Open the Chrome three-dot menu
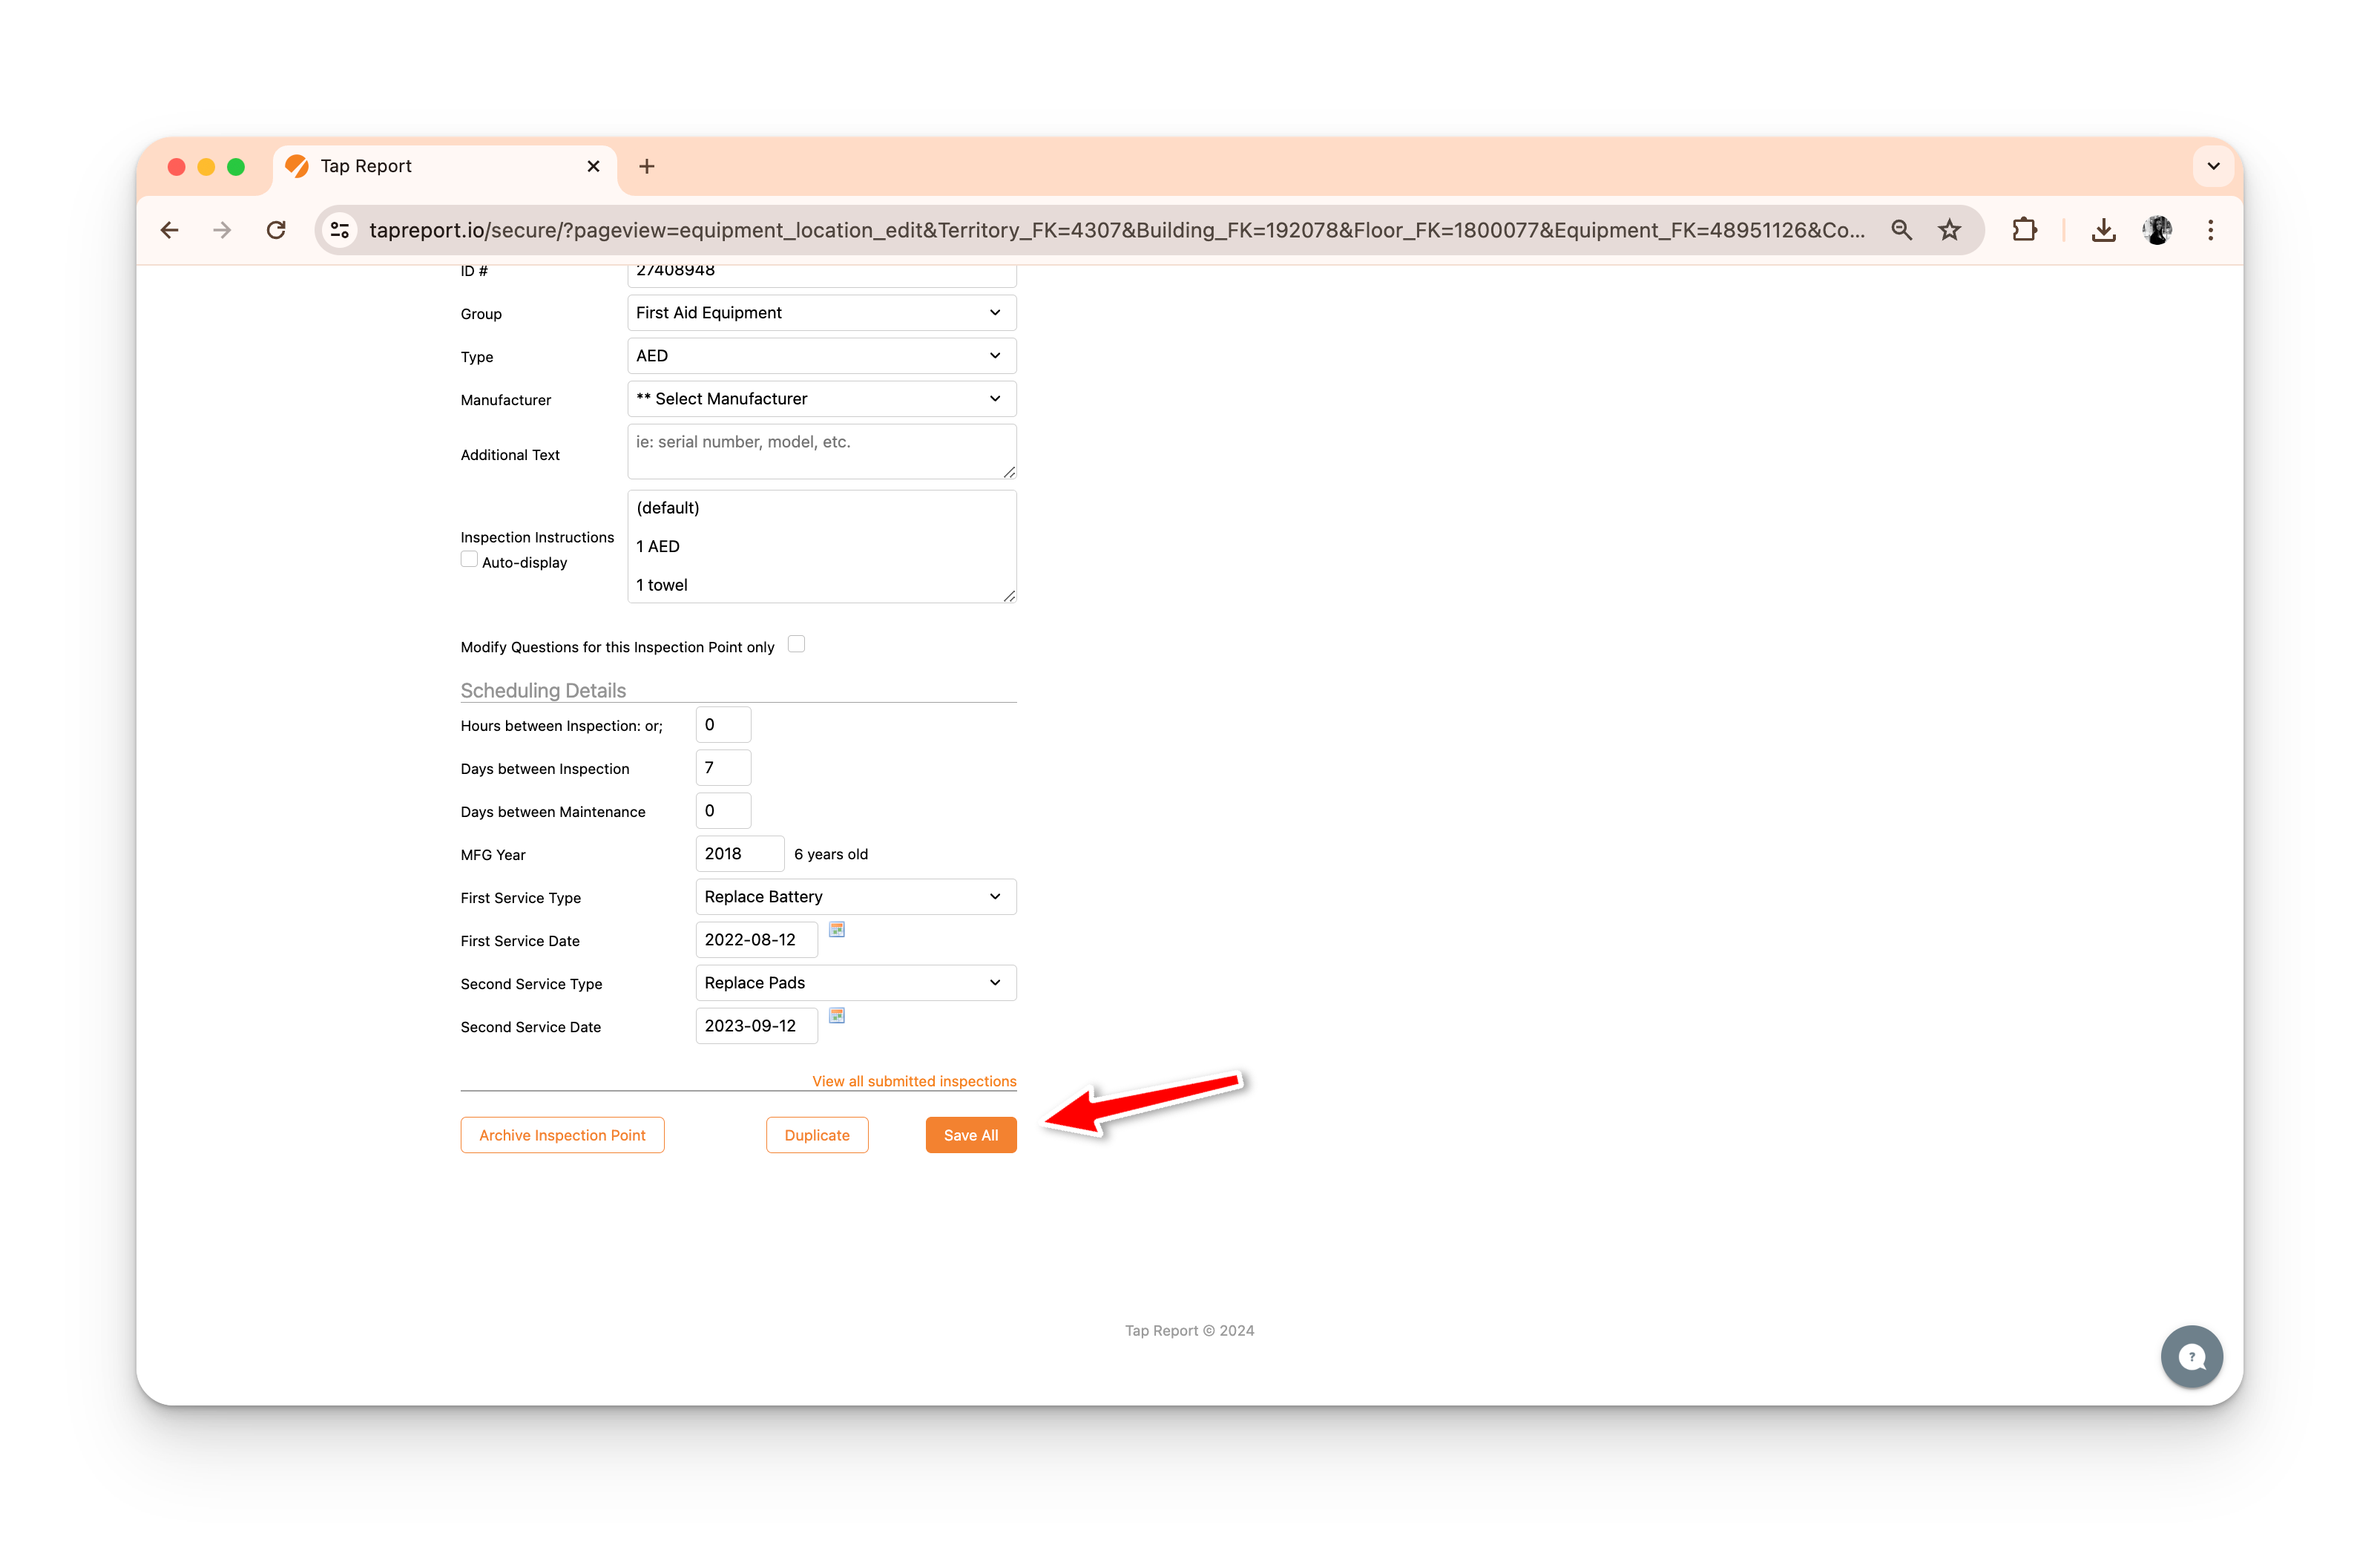This screenshot has width=2380, height=1542. coord(2210,231)
